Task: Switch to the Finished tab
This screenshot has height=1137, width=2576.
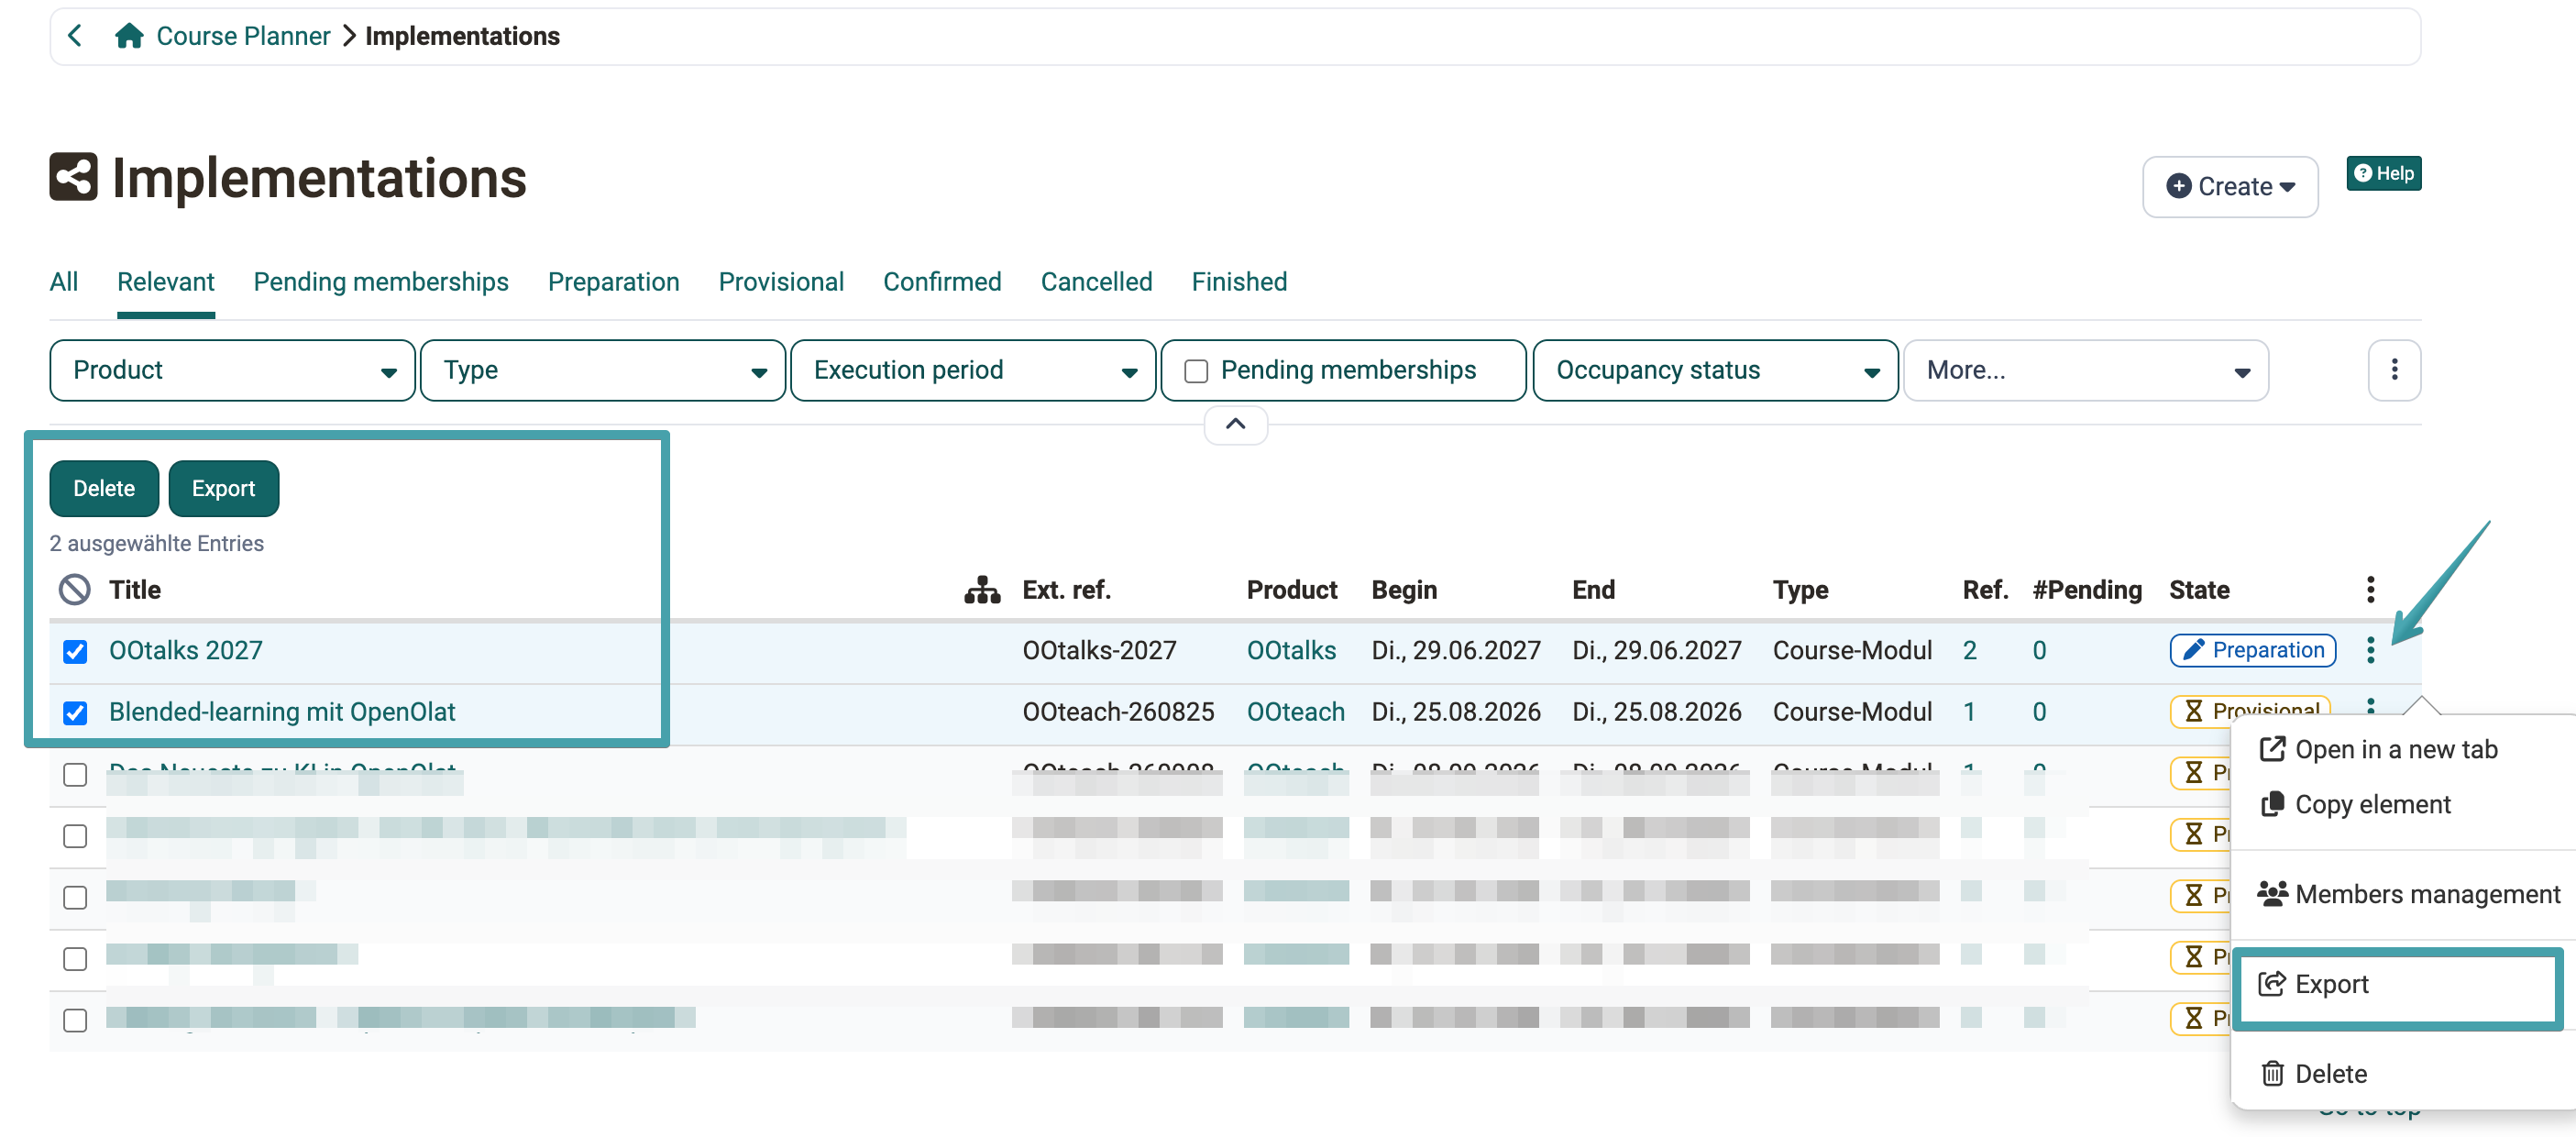Action: pos(1239,282)
